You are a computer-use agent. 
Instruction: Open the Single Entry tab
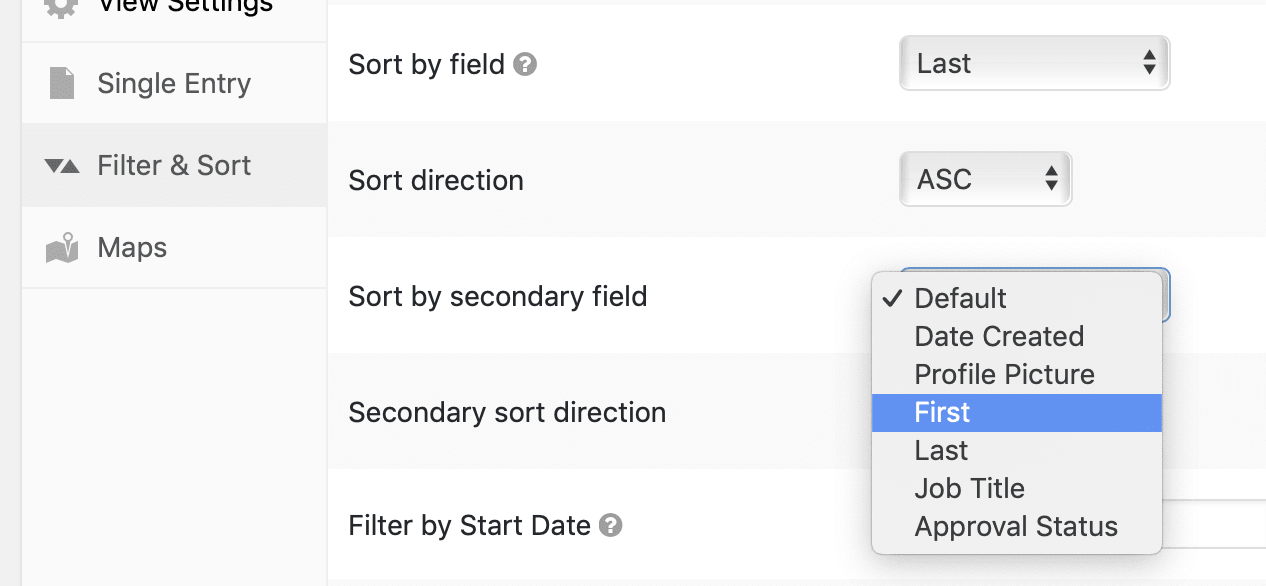pos(174,83)
